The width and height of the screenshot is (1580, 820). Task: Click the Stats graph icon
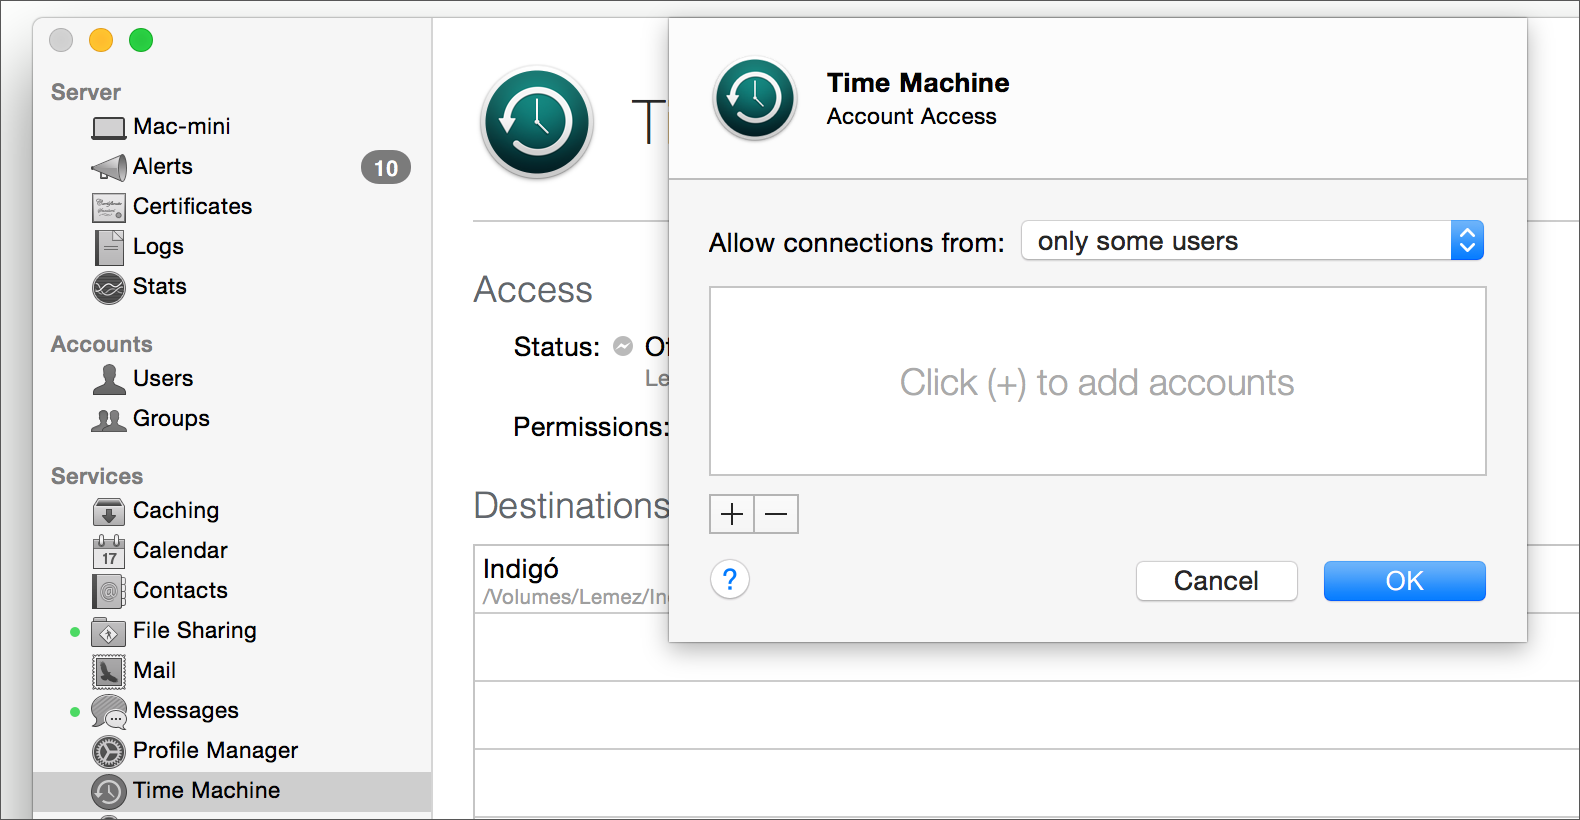click(108, 288)
